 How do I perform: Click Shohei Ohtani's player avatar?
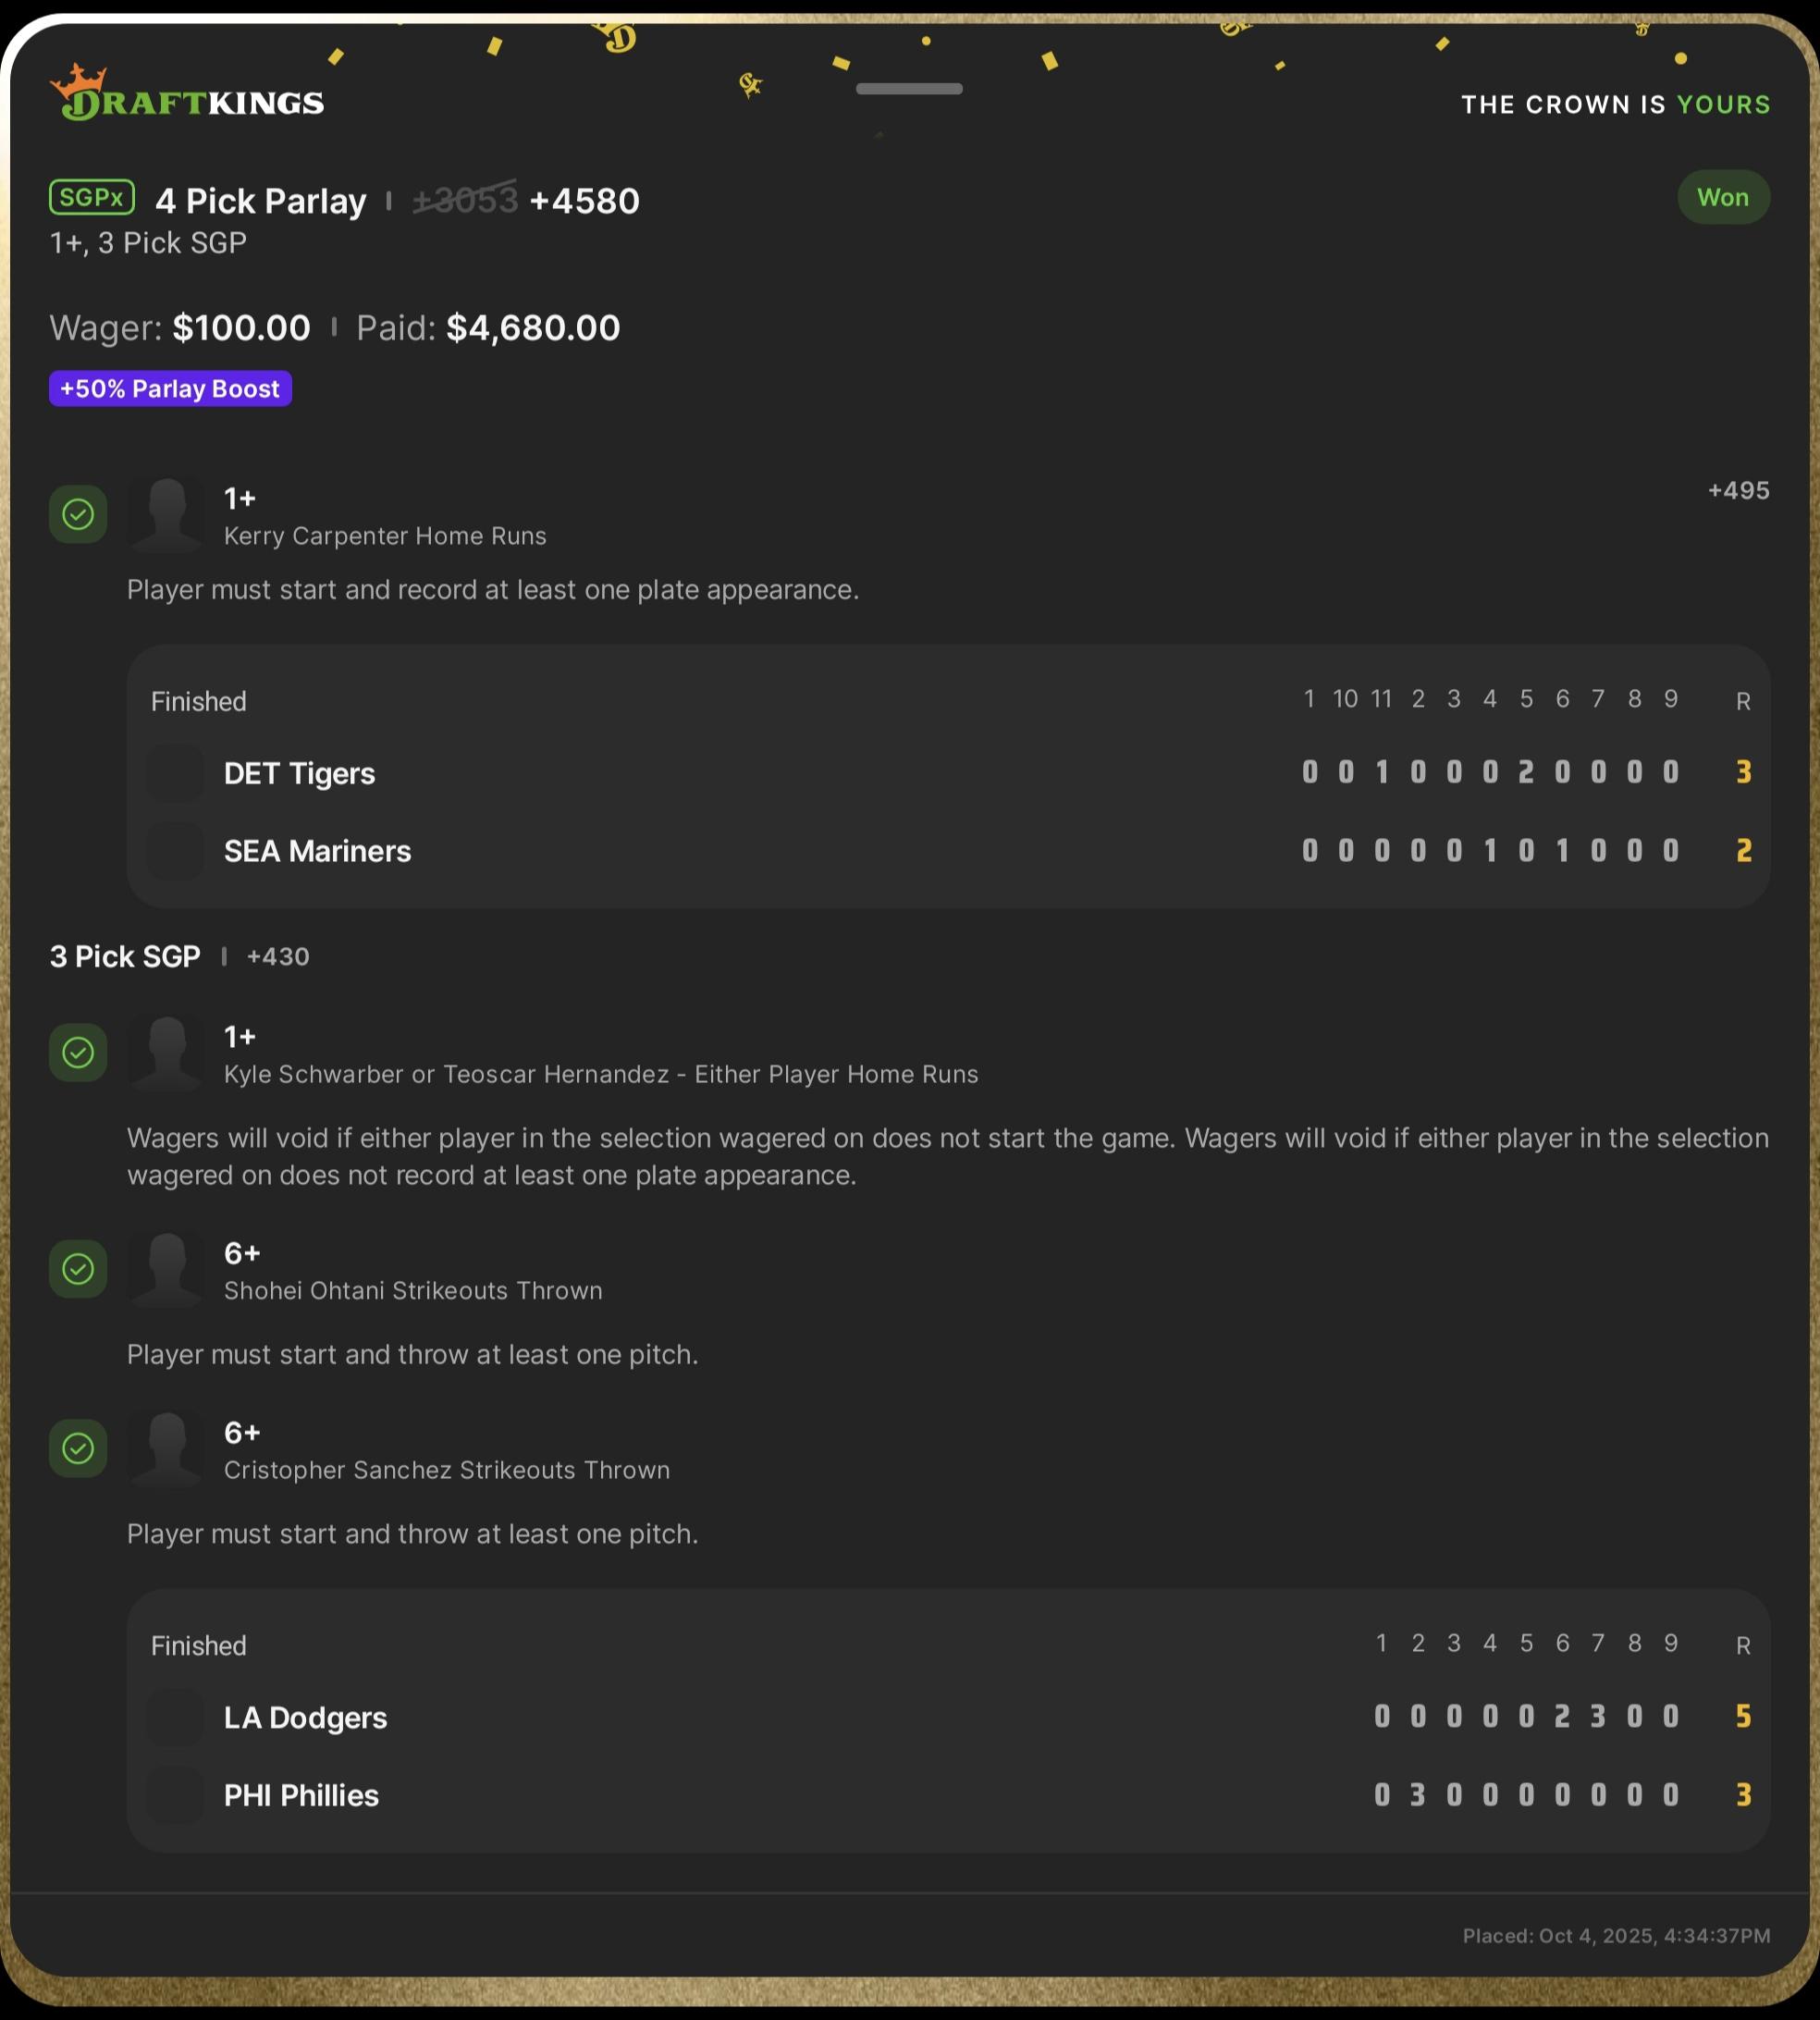[167, 1269]
